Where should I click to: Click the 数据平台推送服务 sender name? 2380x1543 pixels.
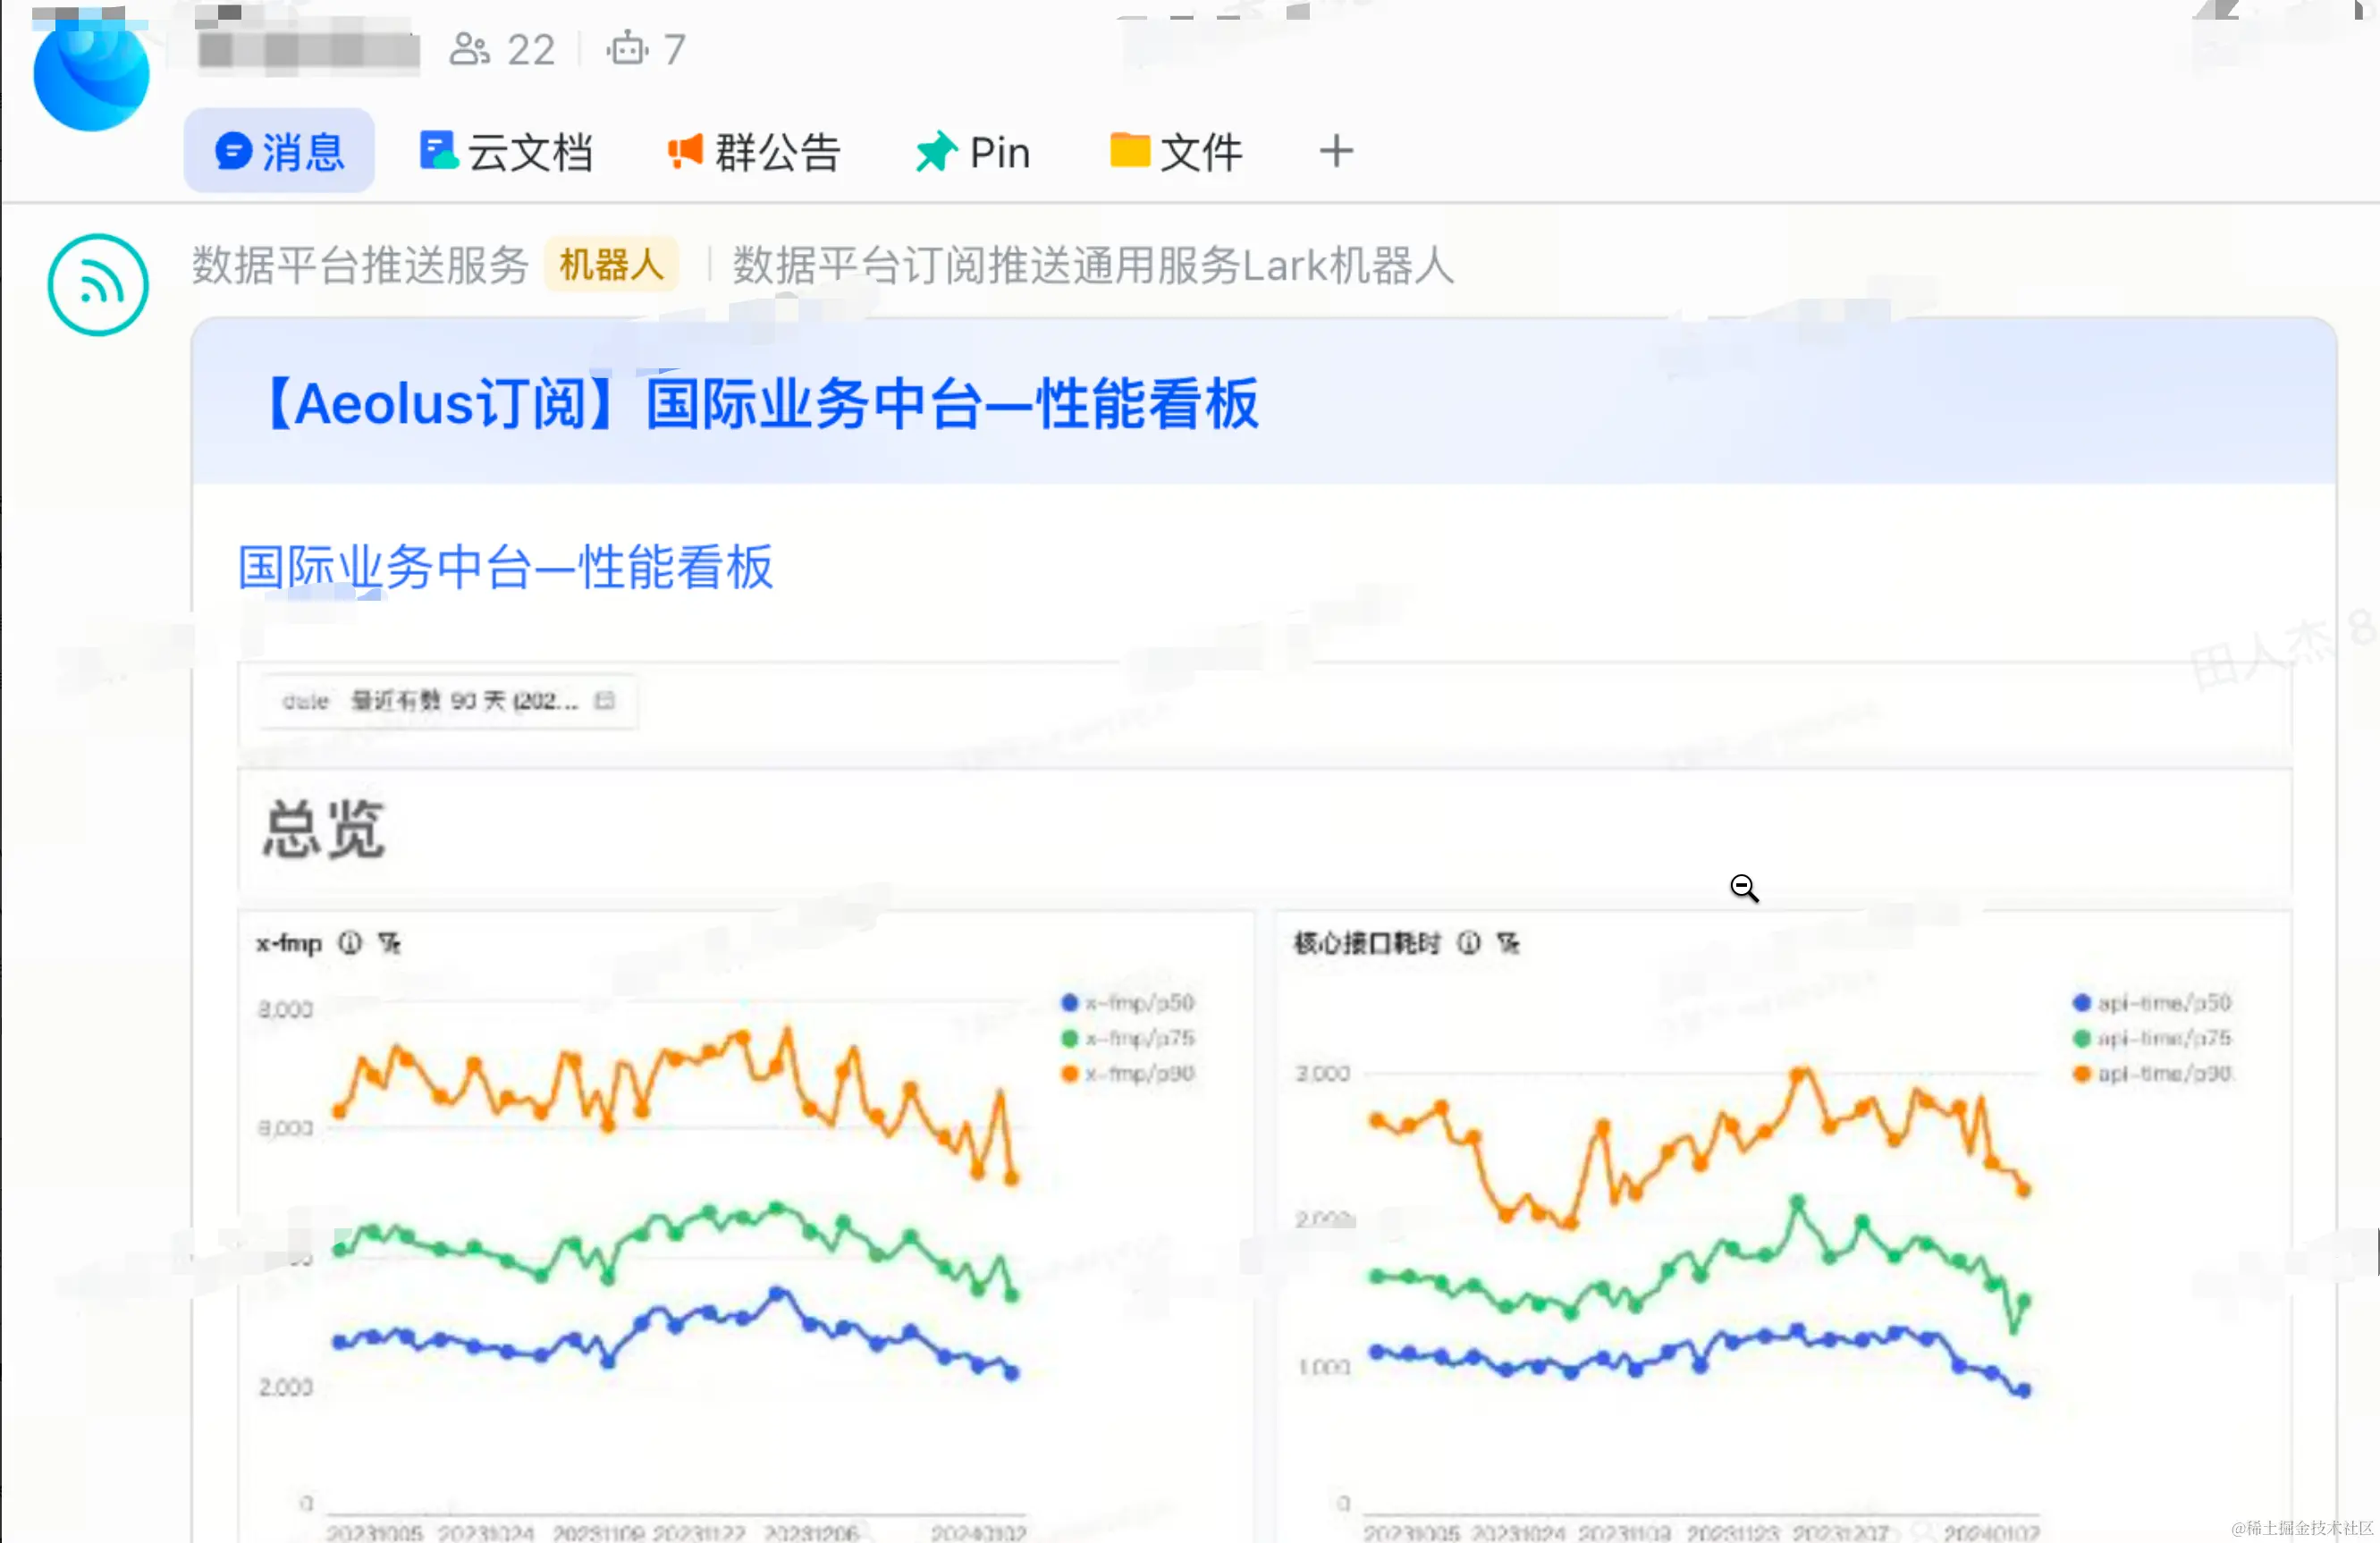click(x=360, y=265)
